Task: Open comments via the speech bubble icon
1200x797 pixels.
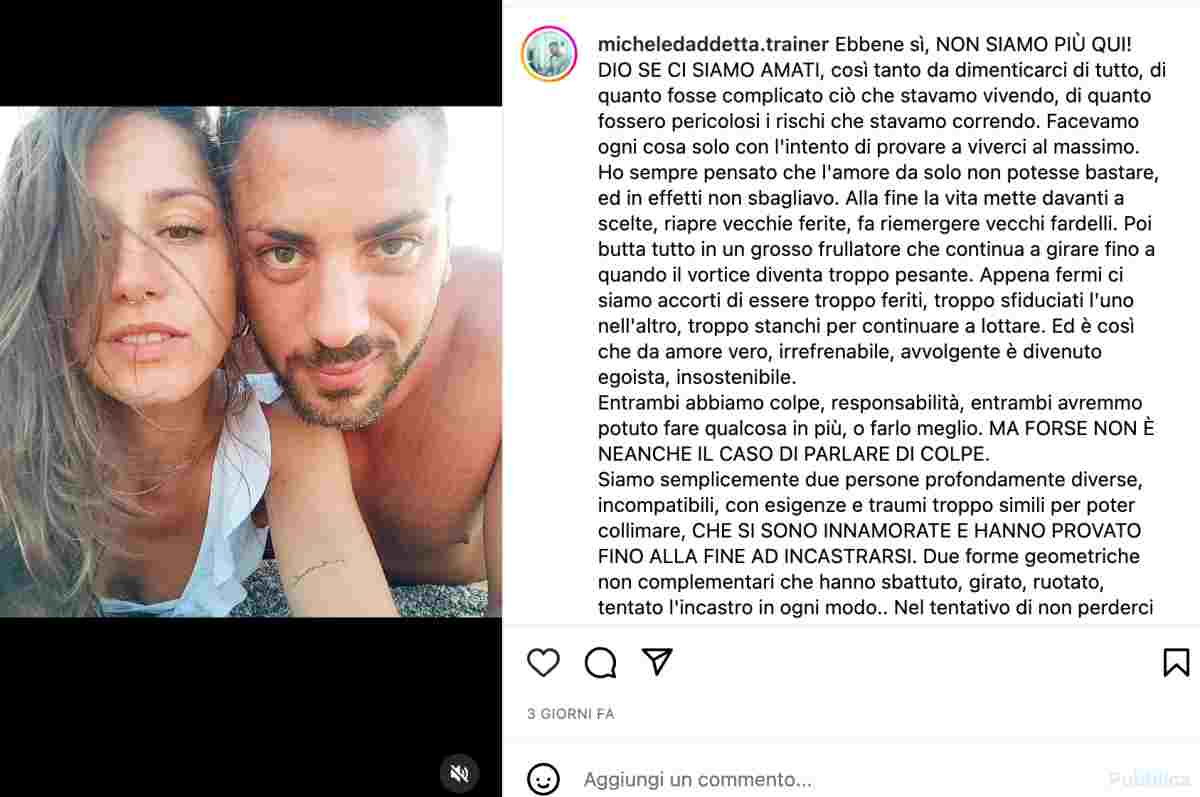Action: 600,662
